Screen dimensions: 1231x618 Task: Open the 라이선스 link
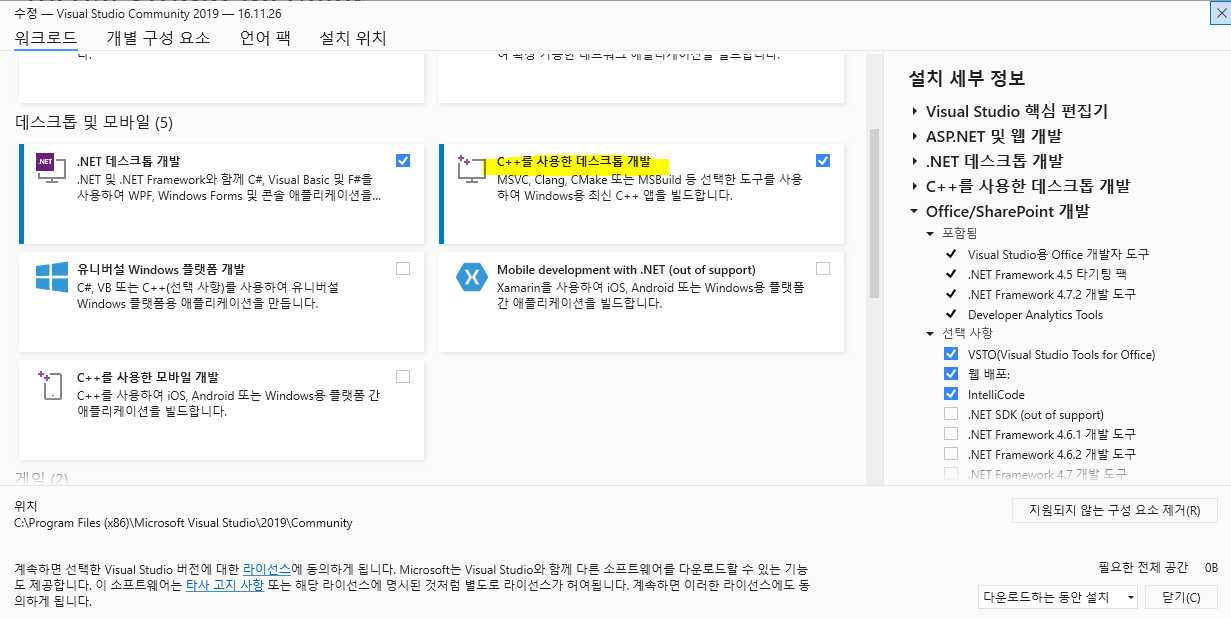click(267, 568)
